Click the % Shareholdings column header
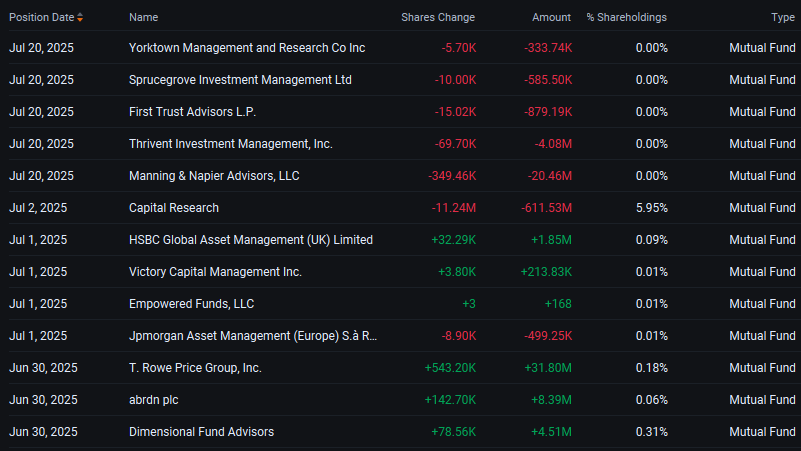The width and height of the screenshot is (801, 451). click(626, 17)
